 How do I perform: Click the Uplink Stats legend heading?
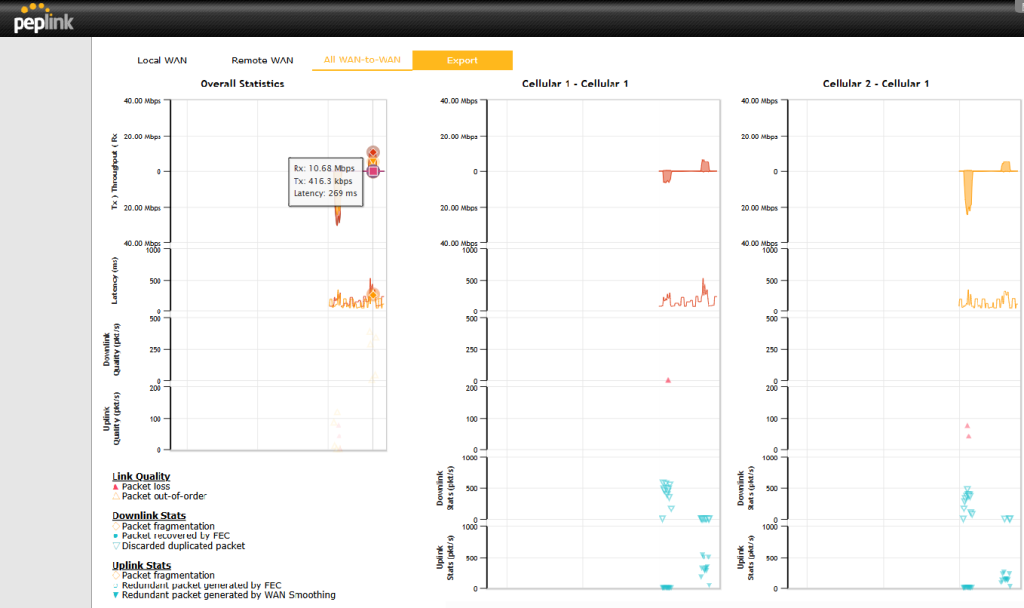coord(142,565)
